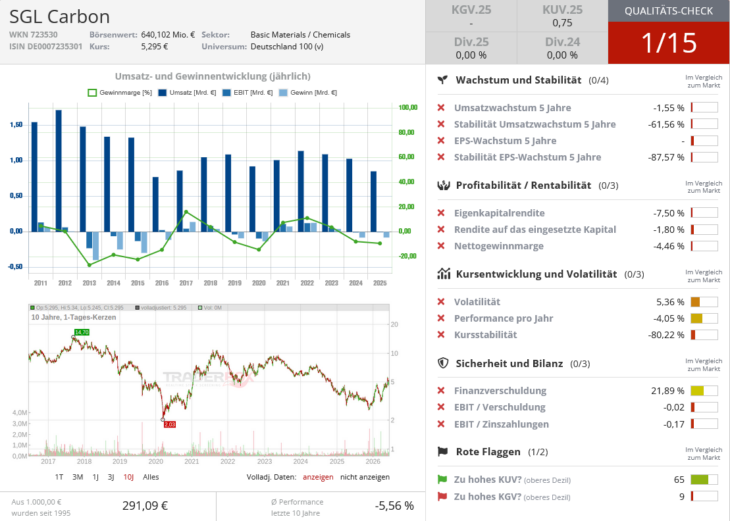
Task: Click the chart icon beside Kursentwicklung und Volatilität
Action: pos(443,274)
